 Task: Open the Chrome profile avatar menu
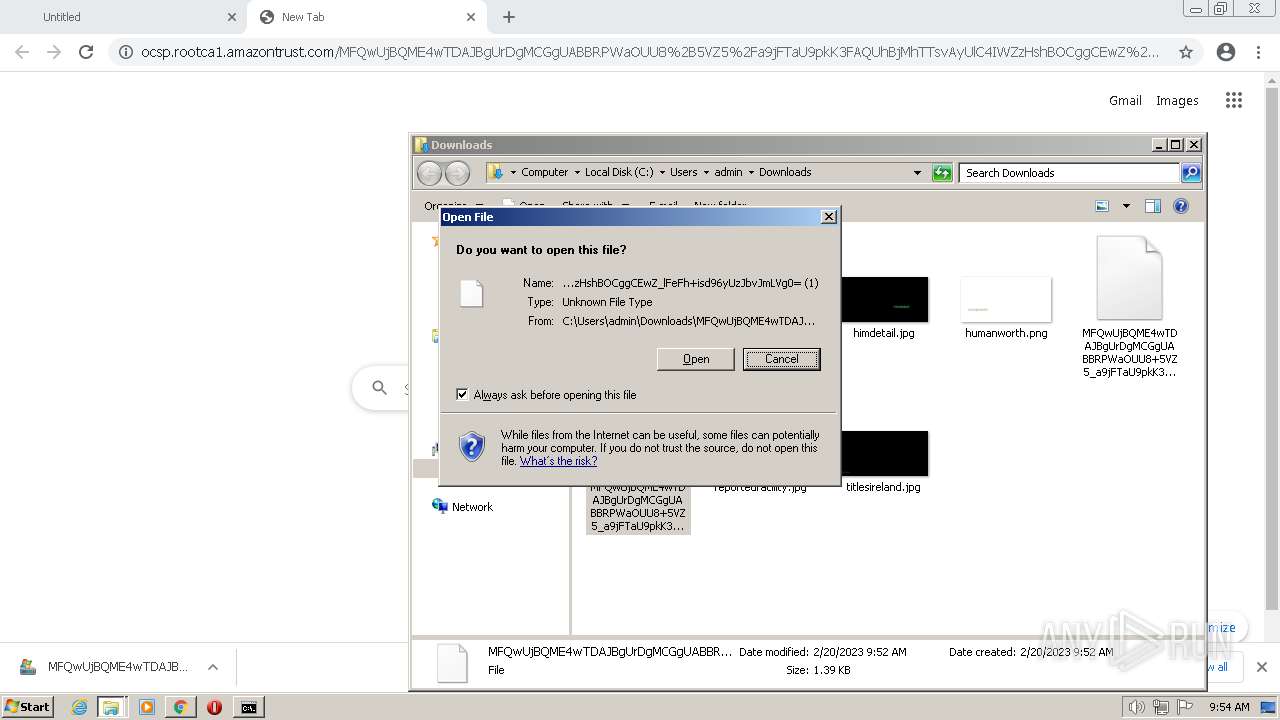click(x=1226, y=52)
